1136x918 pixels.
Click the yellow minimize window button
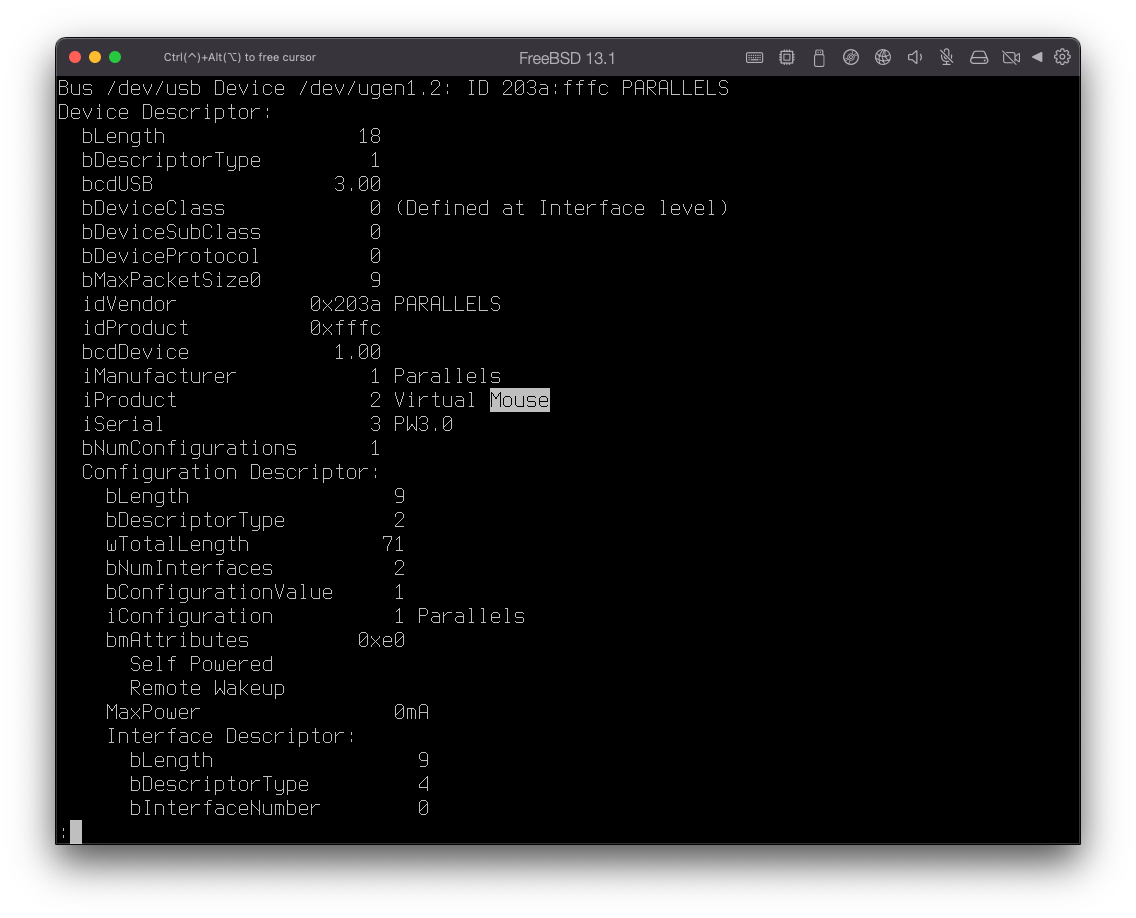coord(95,57)
